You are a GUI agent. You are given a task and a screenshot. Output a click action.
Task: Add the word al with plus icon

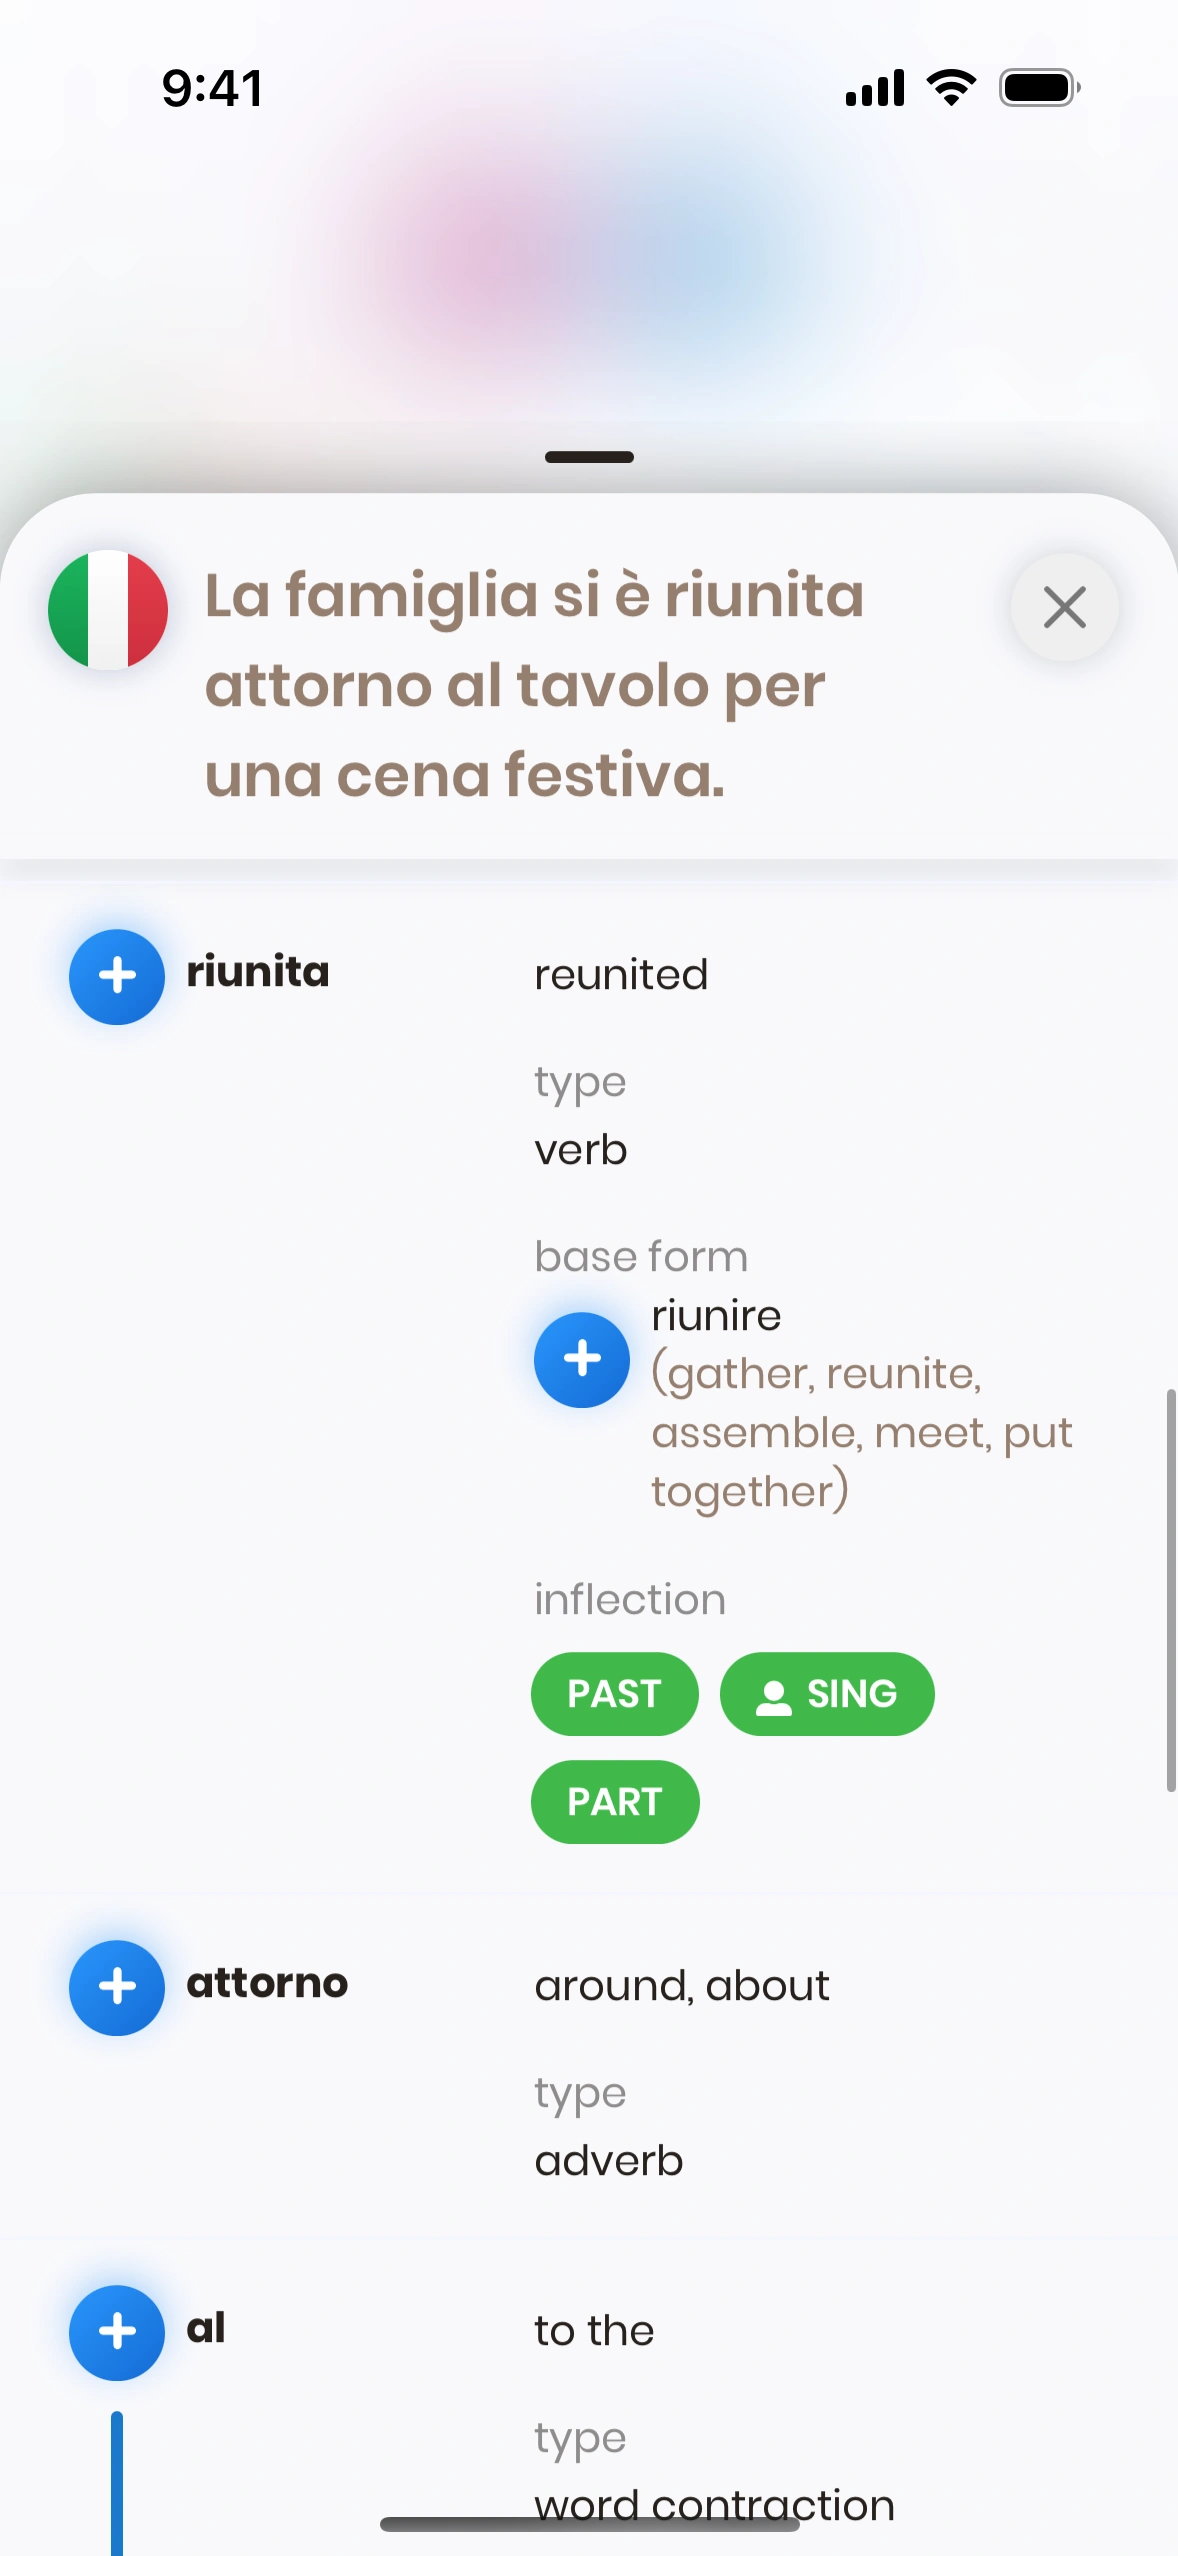(117, 2332)
